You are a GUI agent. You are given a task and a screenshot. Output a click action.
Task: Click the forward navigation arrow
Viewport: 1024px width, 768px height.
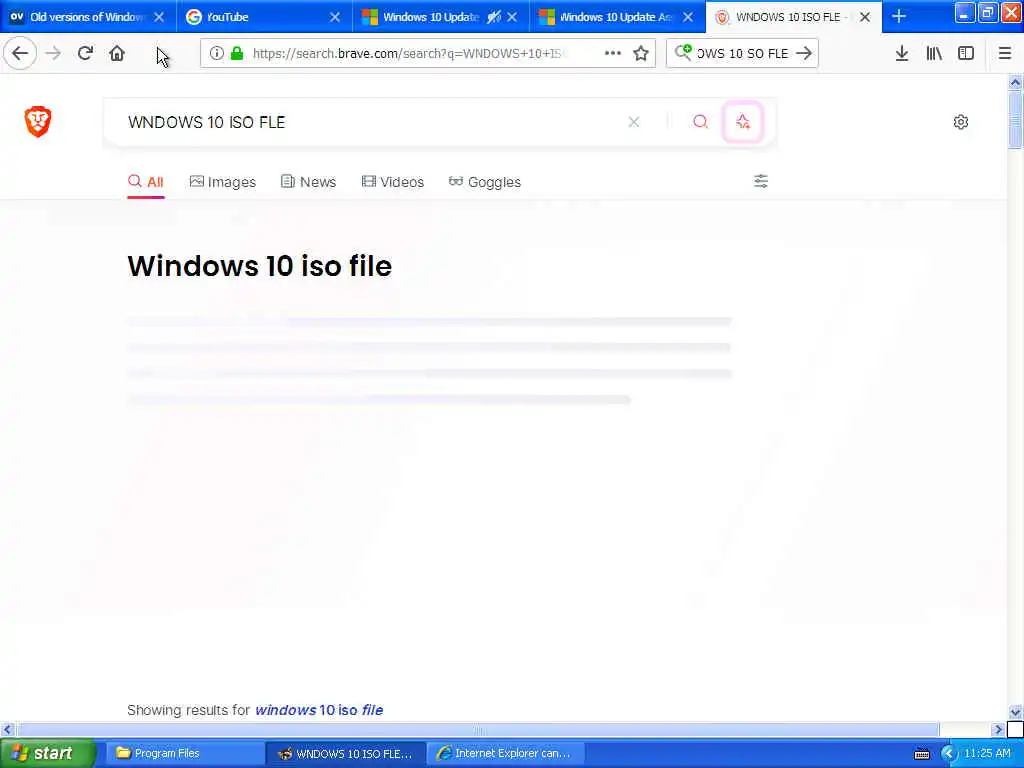(54, 53)
